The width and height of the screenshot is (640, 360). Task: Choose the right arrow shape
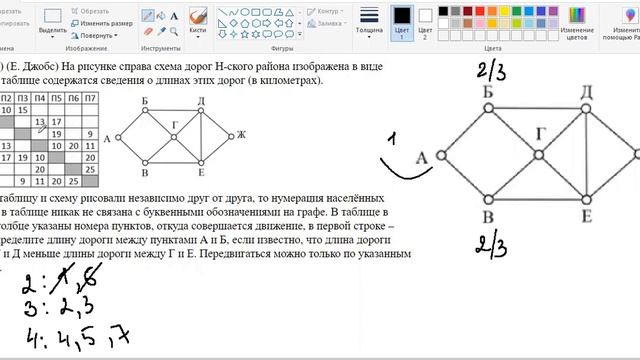pyautogui.click(x=267, y=23)
